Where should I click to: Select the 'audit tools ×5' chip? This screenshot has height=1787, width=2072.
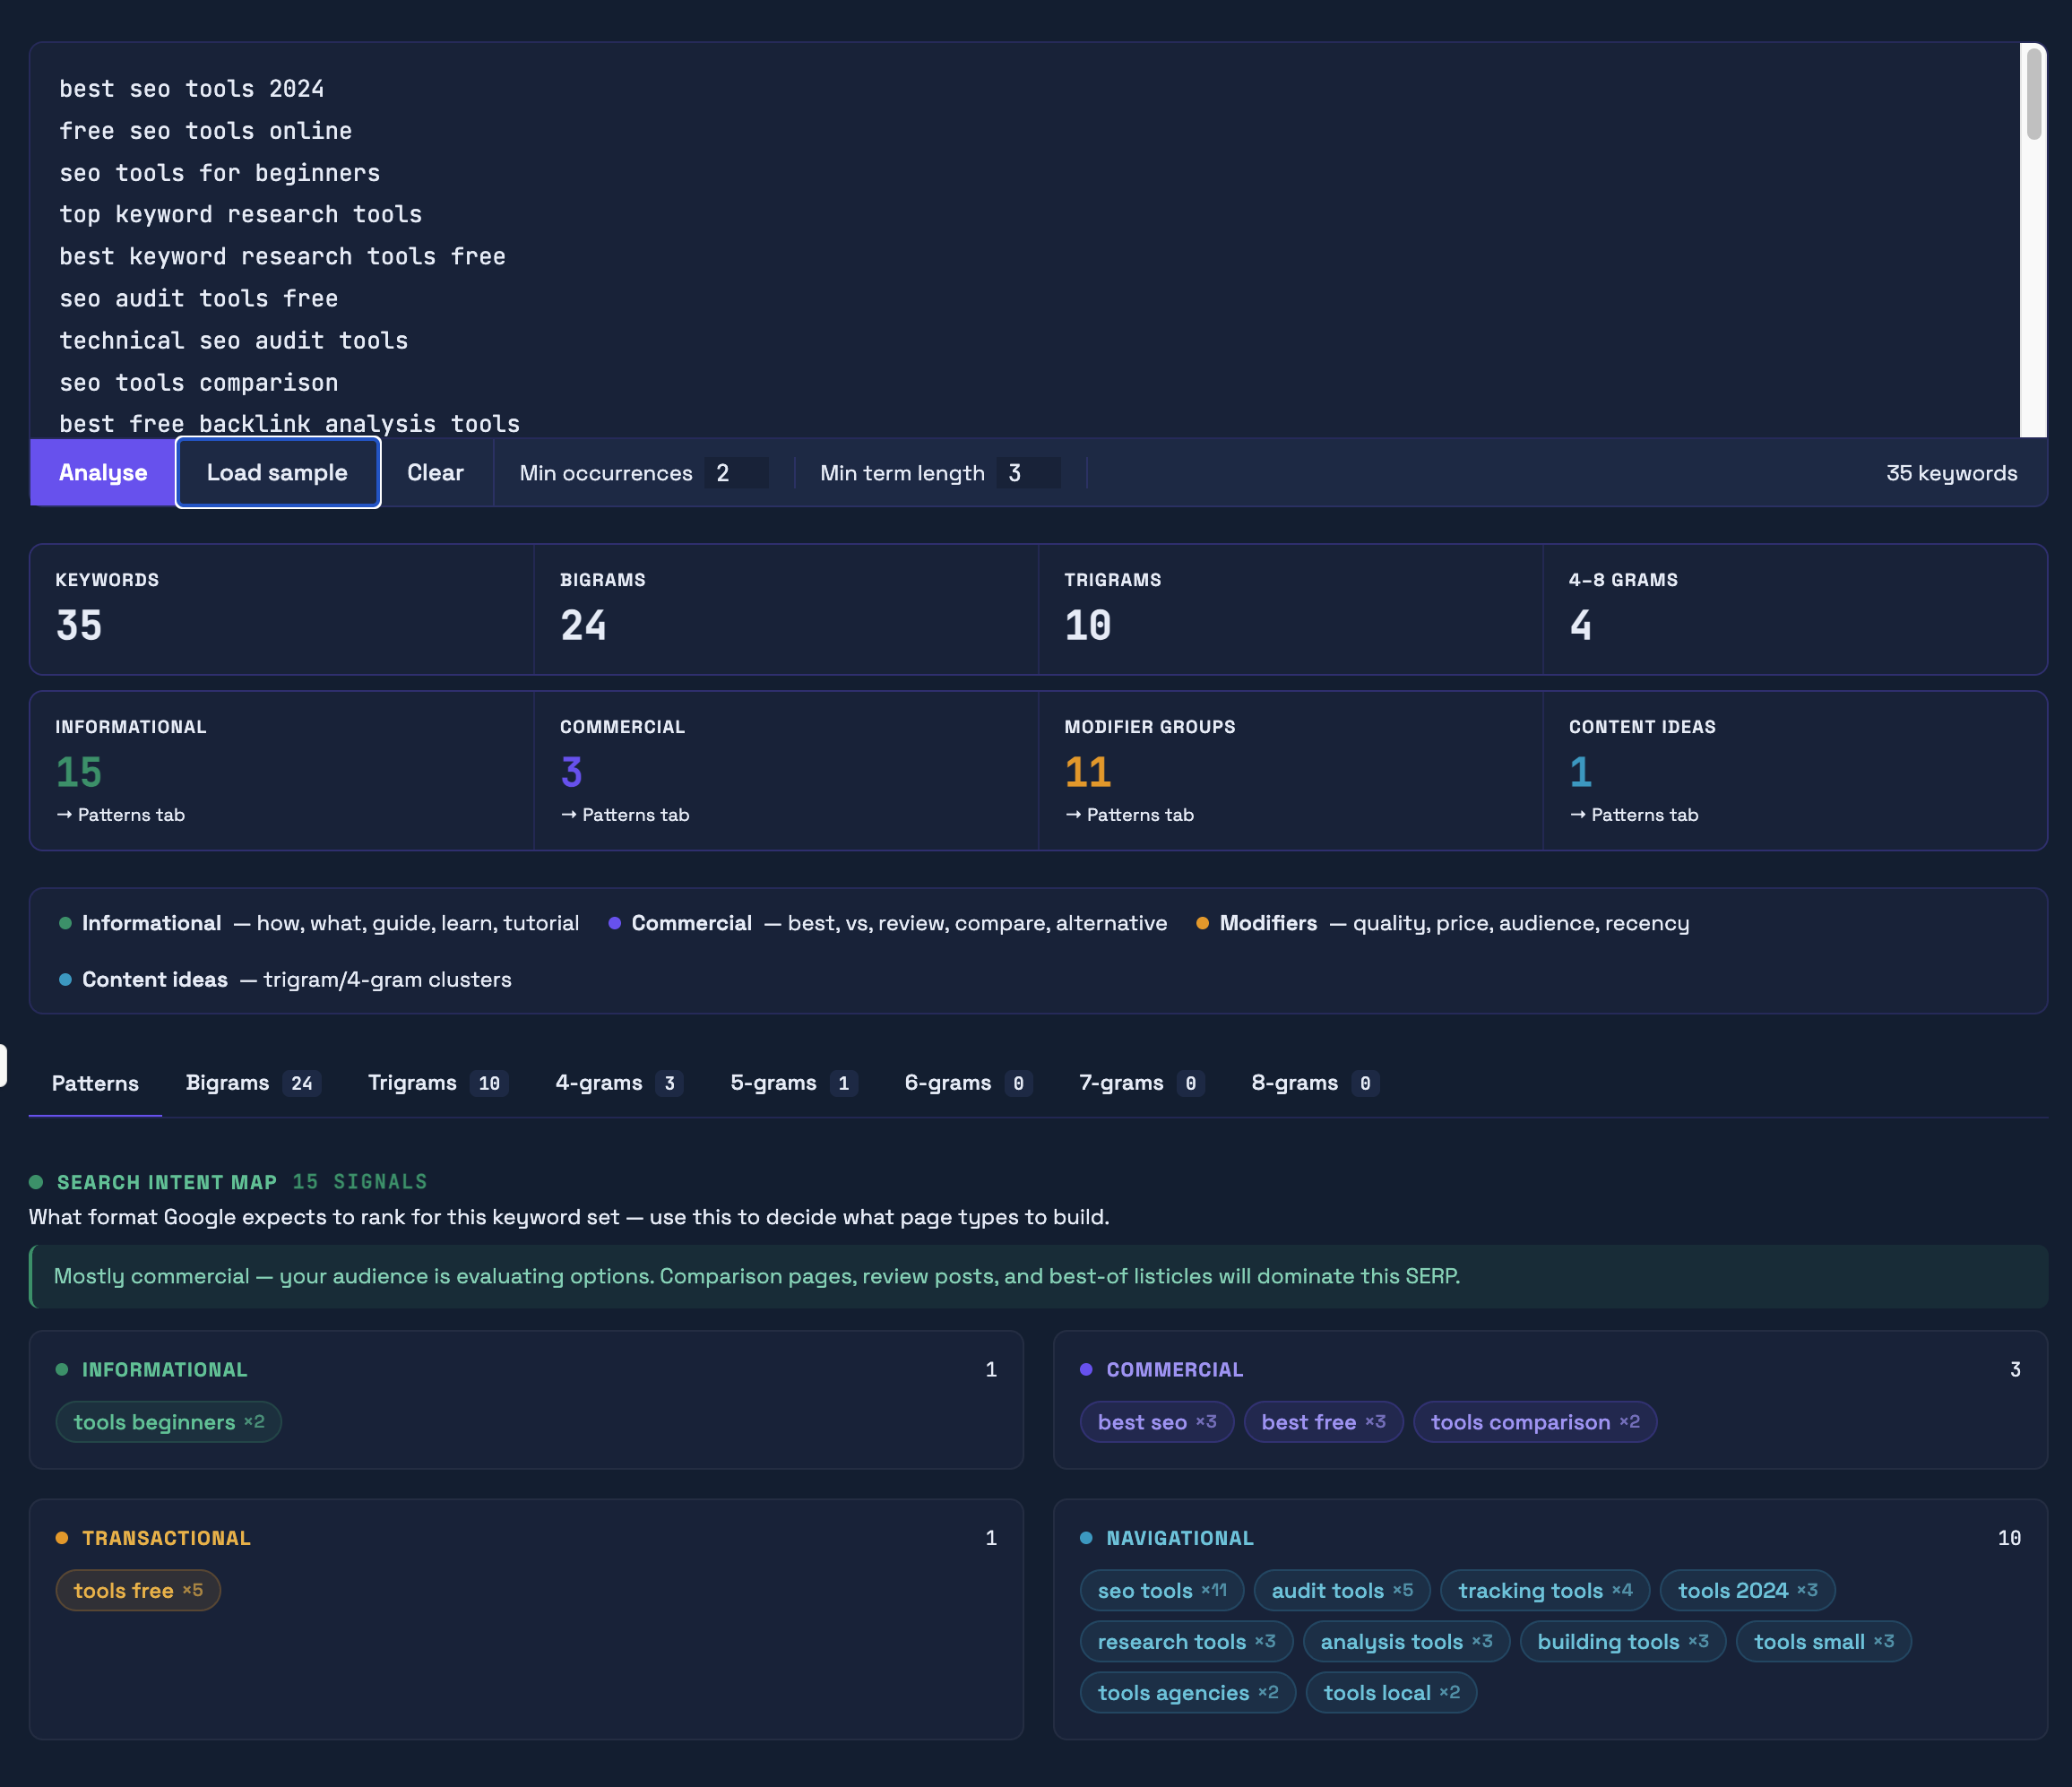pyautogui.click(x=1342, y=1590)
